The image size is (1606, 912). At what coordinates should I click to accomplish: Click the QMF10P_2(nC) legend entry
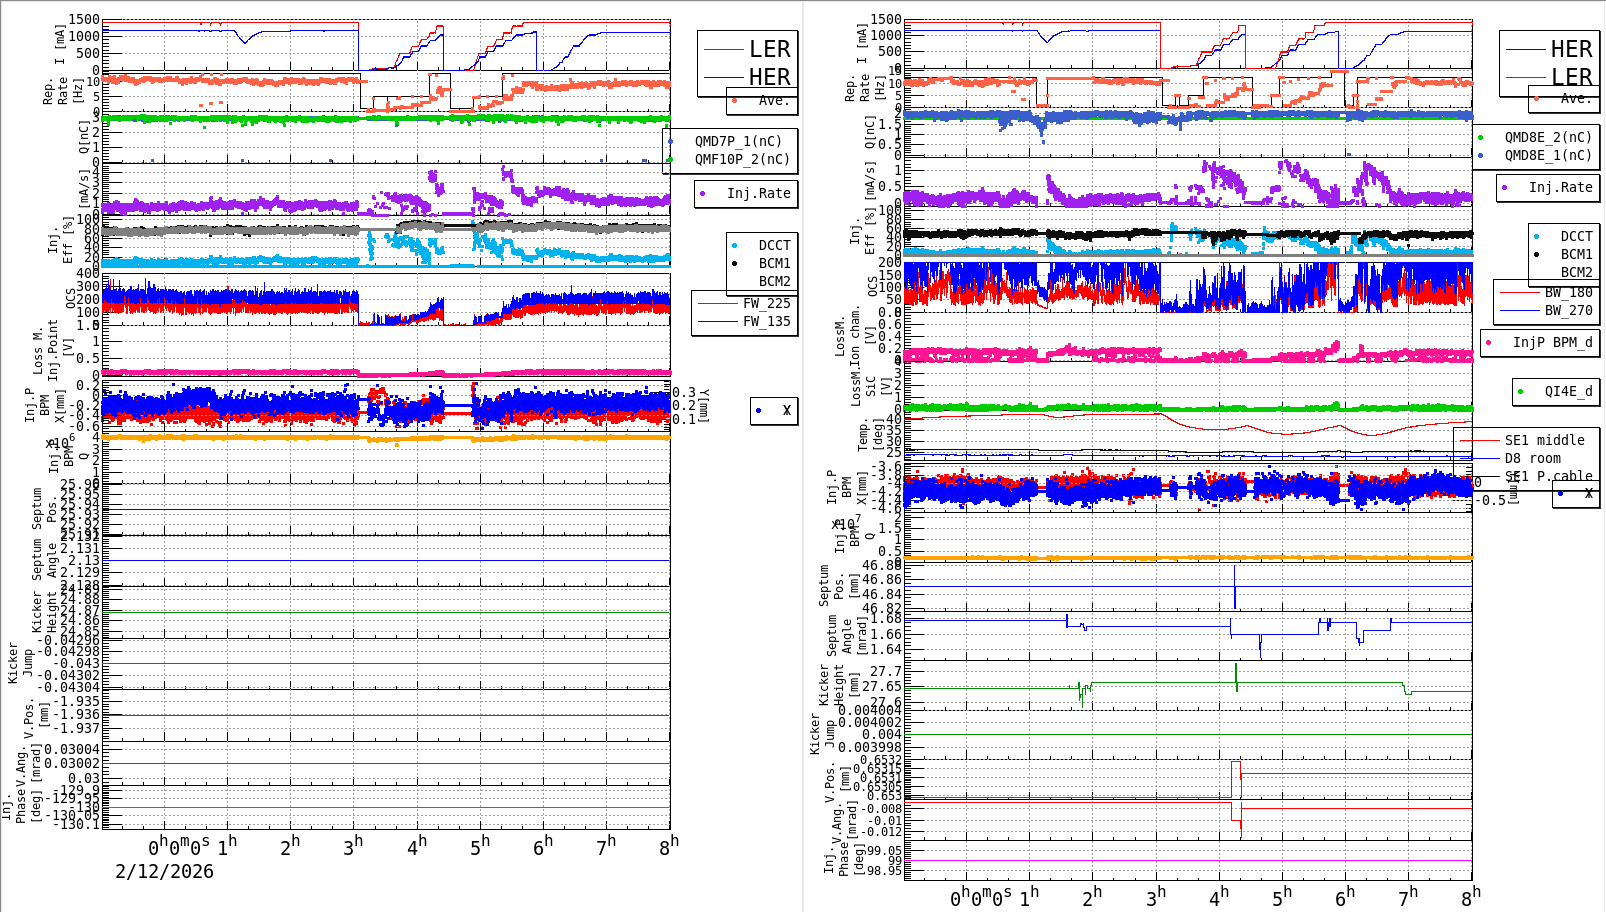[x=742, y=159]
